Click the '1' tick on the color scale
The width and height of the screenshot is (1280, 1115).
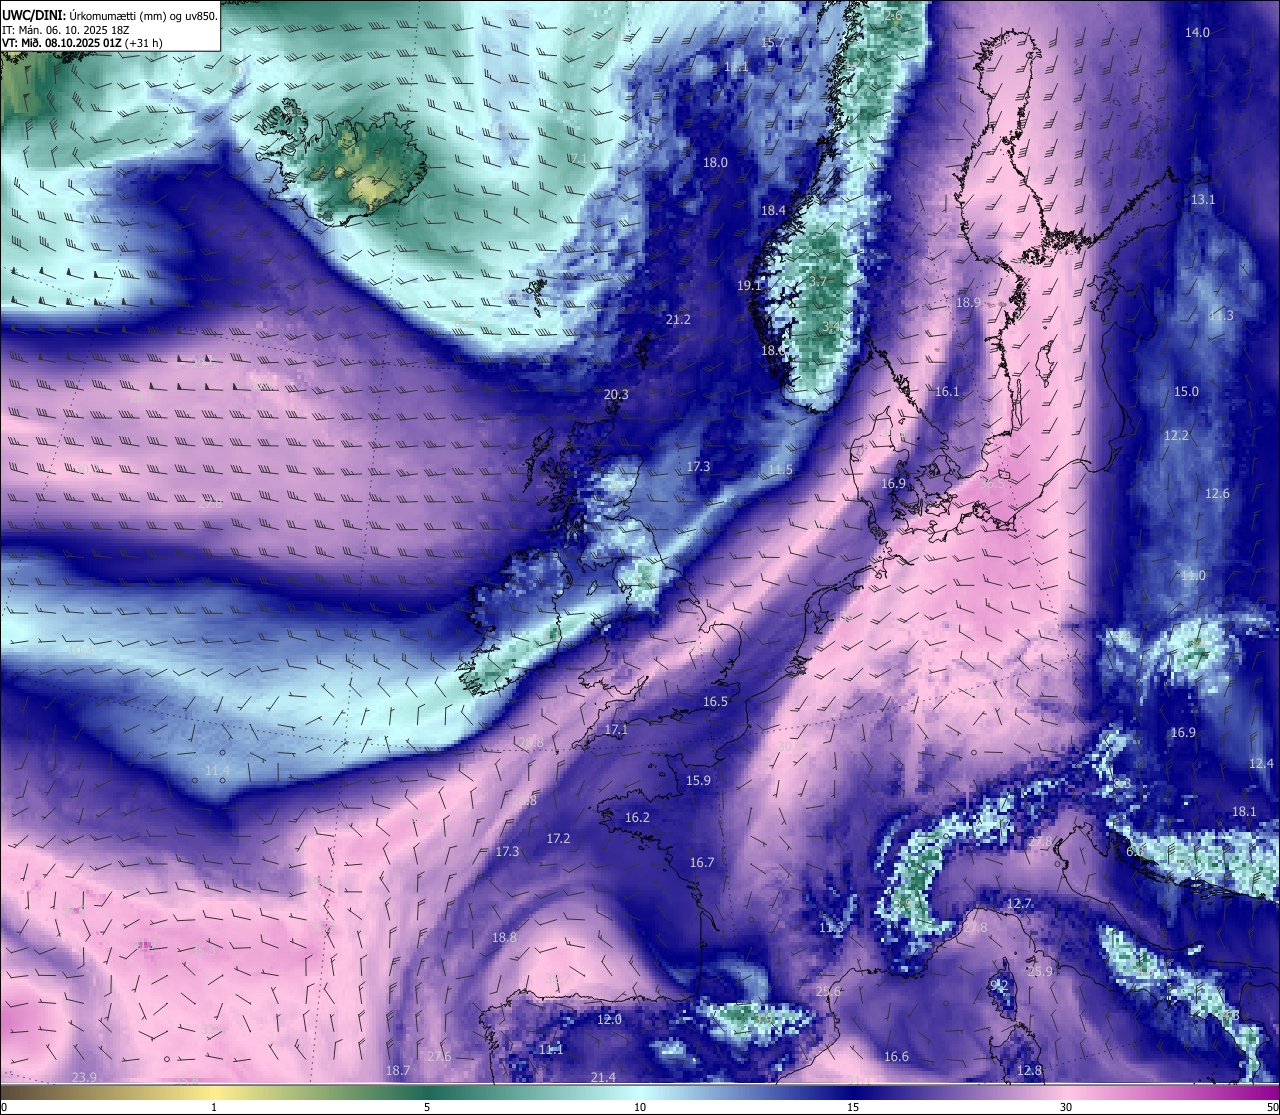pyautogui.click(x=214, y=1107)
